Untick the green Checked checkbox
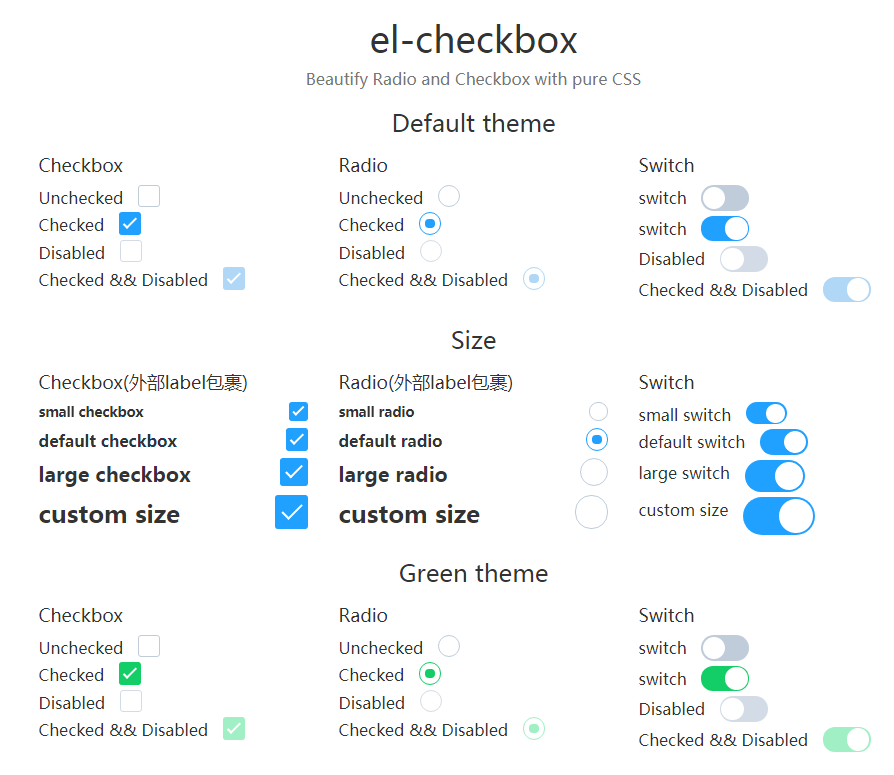Viewport: 894px width, 775px height. tap(130, 674)
